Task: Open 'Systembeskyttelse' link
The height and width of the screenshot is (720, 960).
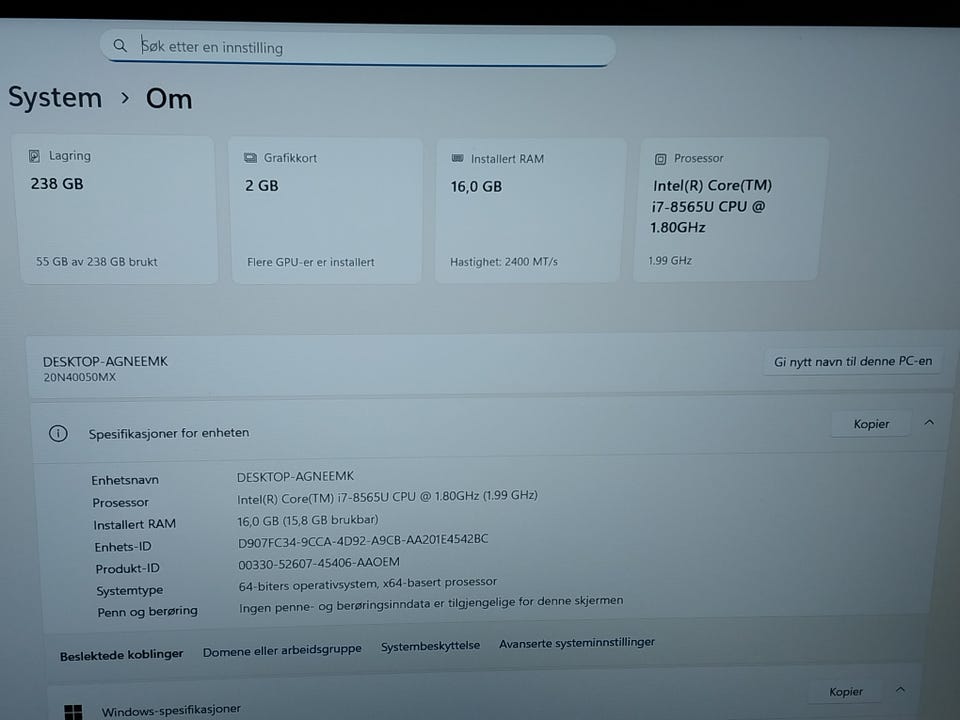Action: coord(430,646)
